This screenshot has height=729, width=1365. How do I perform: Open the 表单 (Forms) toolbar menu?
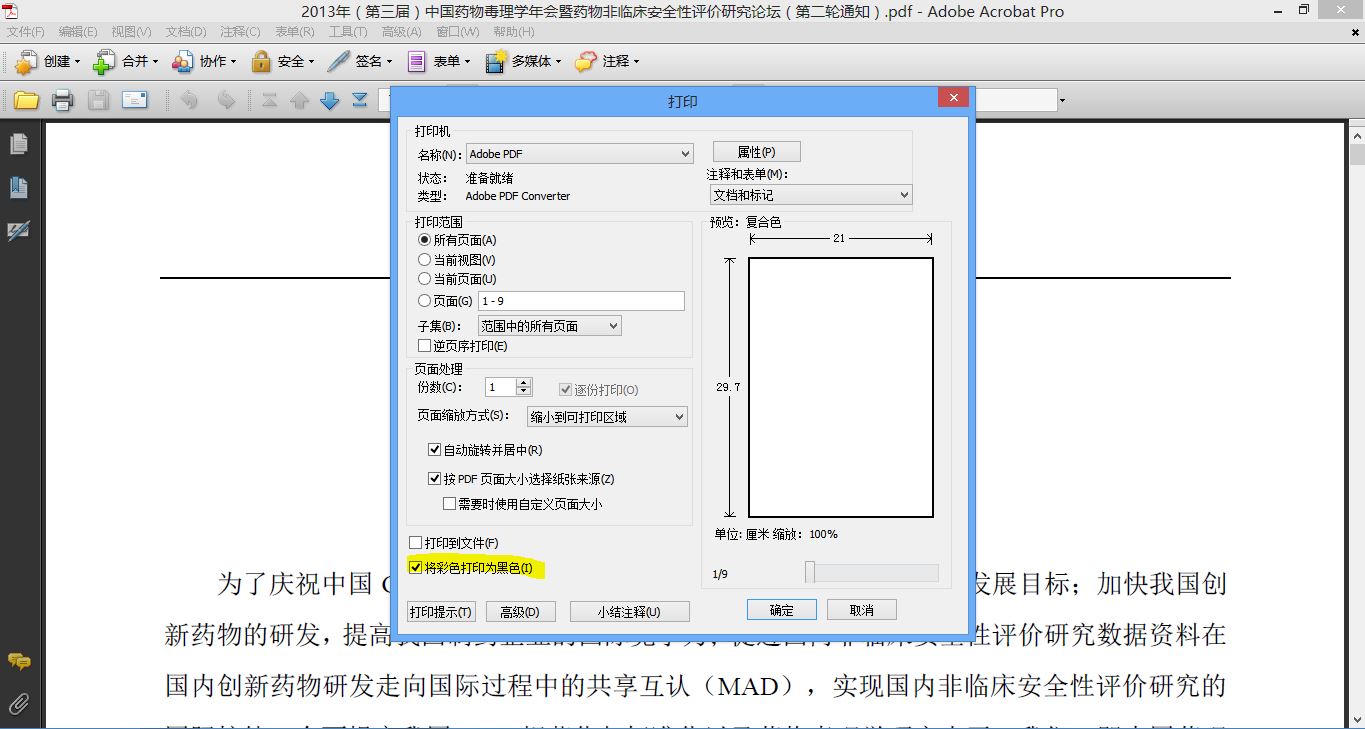pos(438,62)
